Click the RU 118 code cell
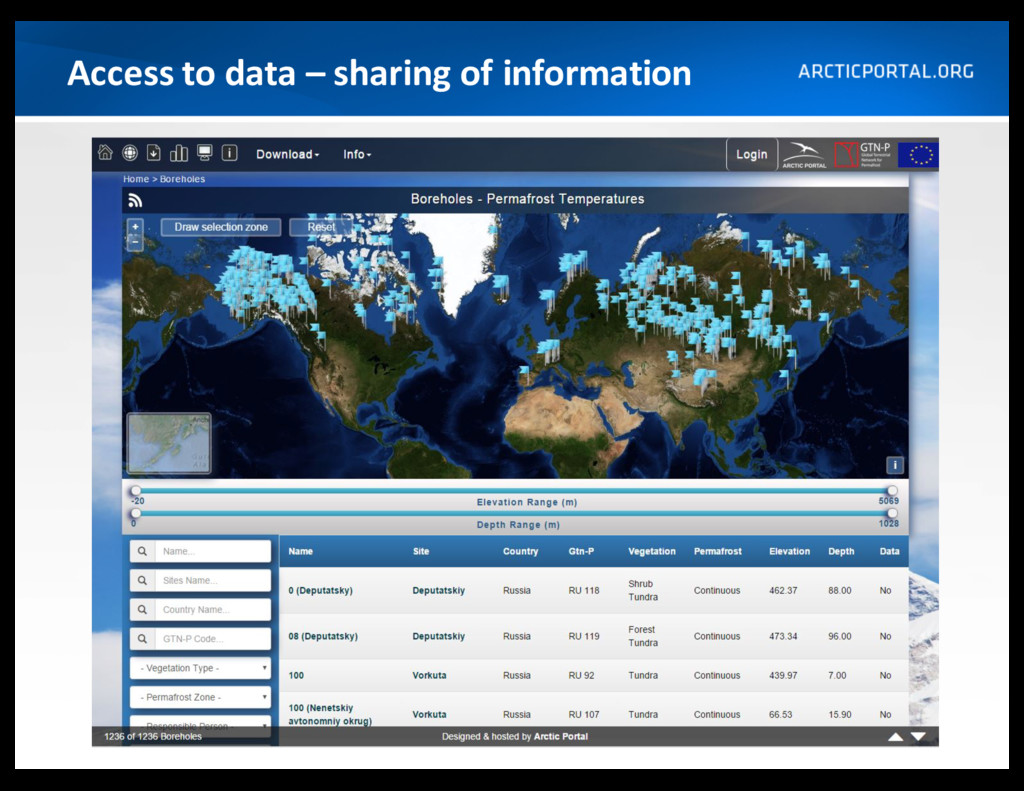 click(583, 590)
